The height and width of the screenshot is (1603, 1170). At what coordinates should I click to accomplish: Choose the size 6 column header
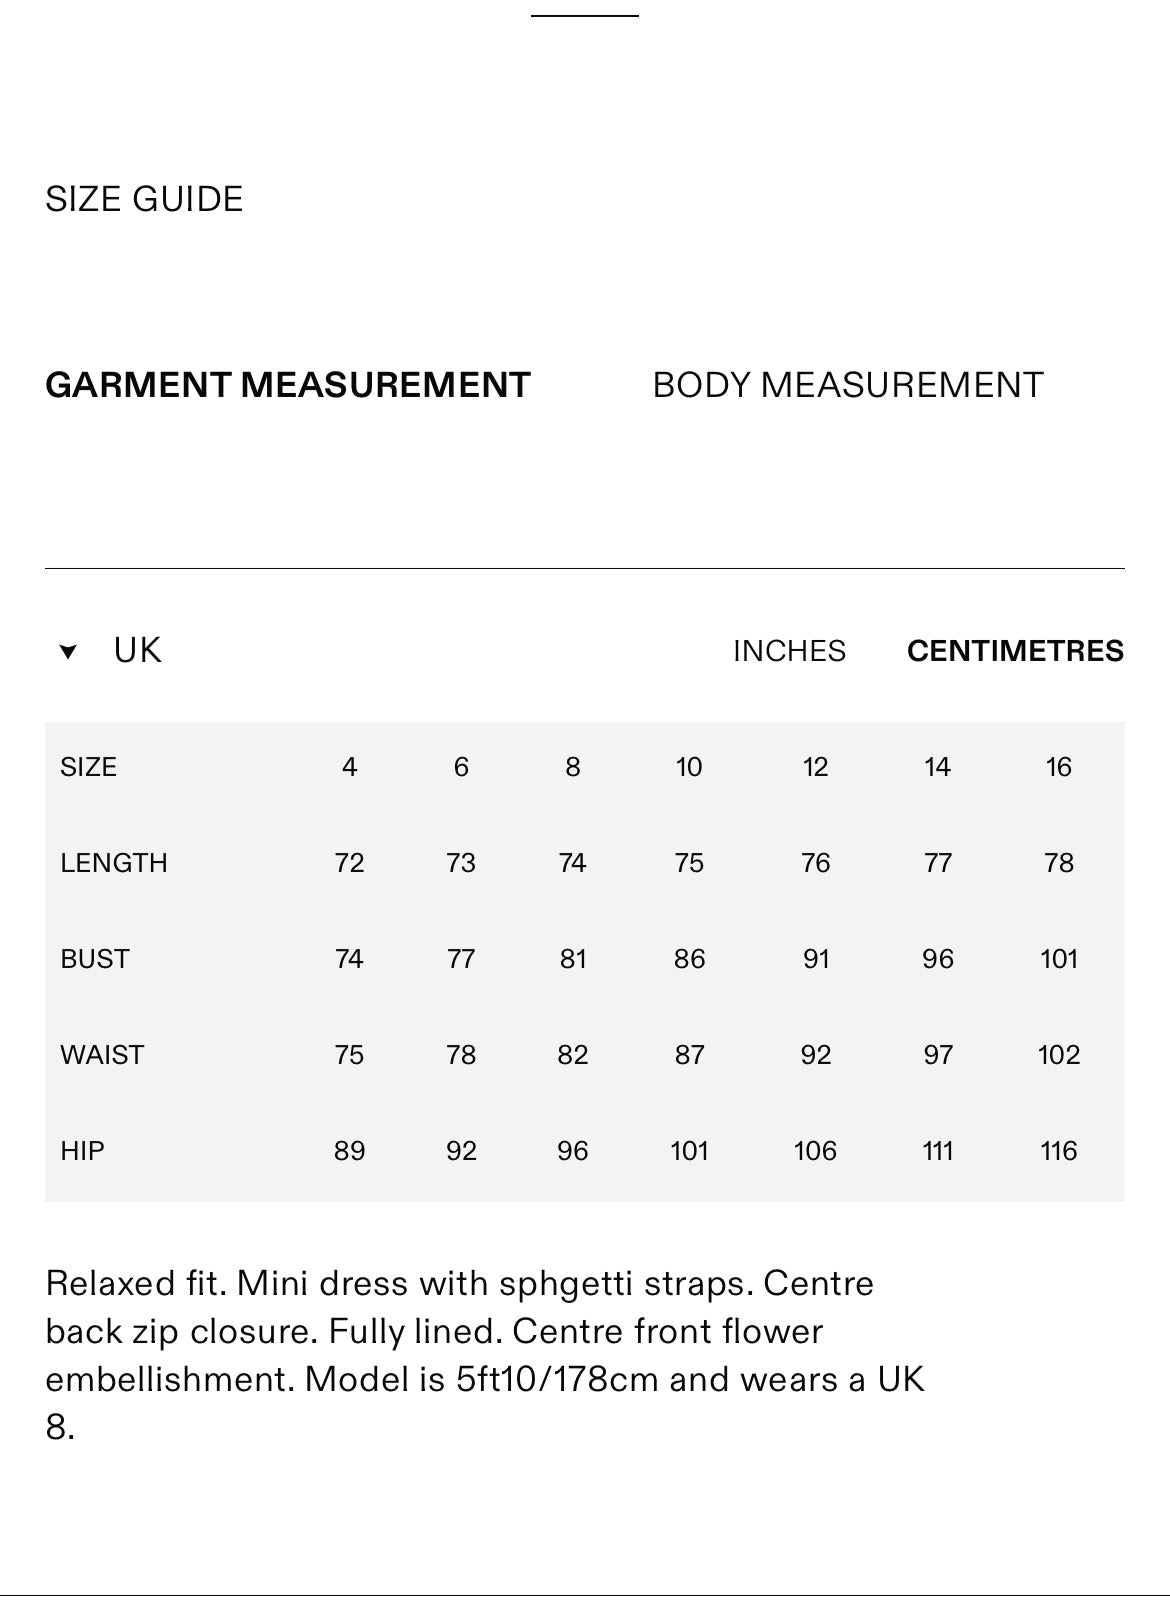pos(461,767)
